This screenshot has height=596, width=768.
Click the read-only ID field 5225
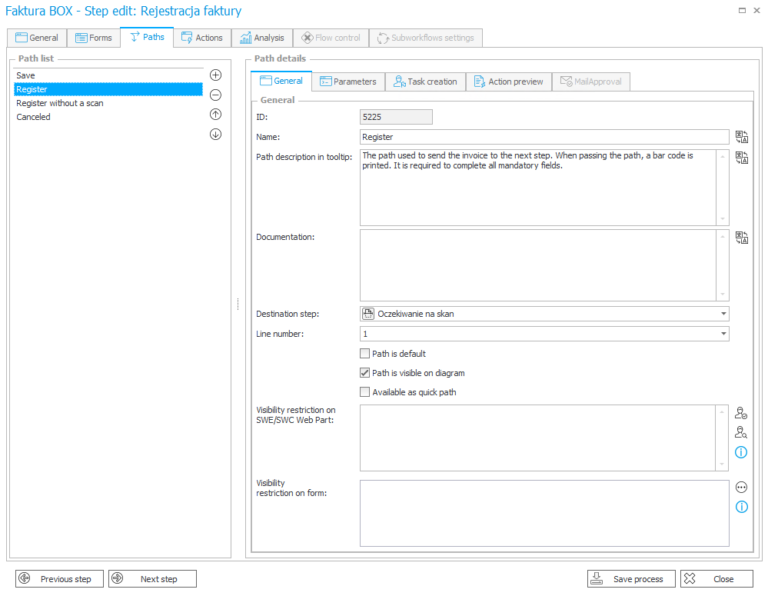point(396,117)
